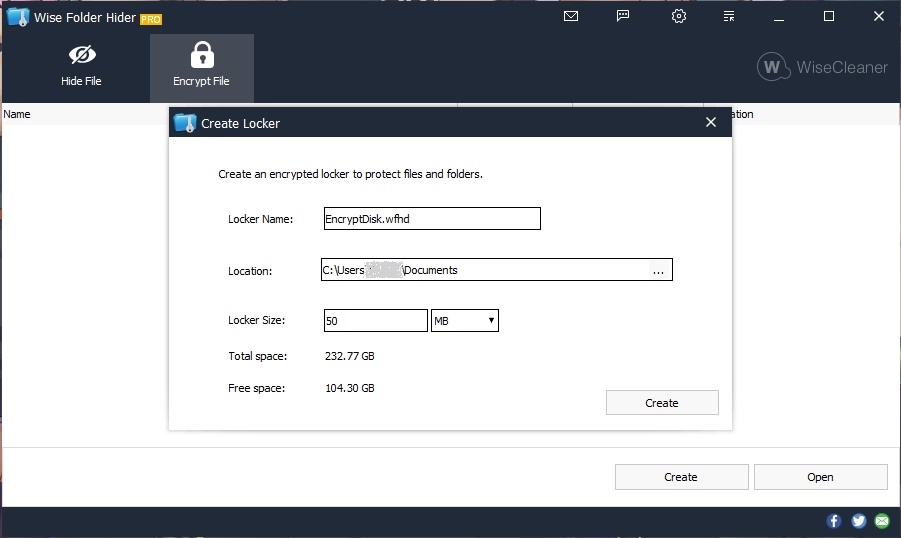Close the Create Locker dialog
Image resolution: width=901 pixels, height=538 pixels.
coord(711,122)
